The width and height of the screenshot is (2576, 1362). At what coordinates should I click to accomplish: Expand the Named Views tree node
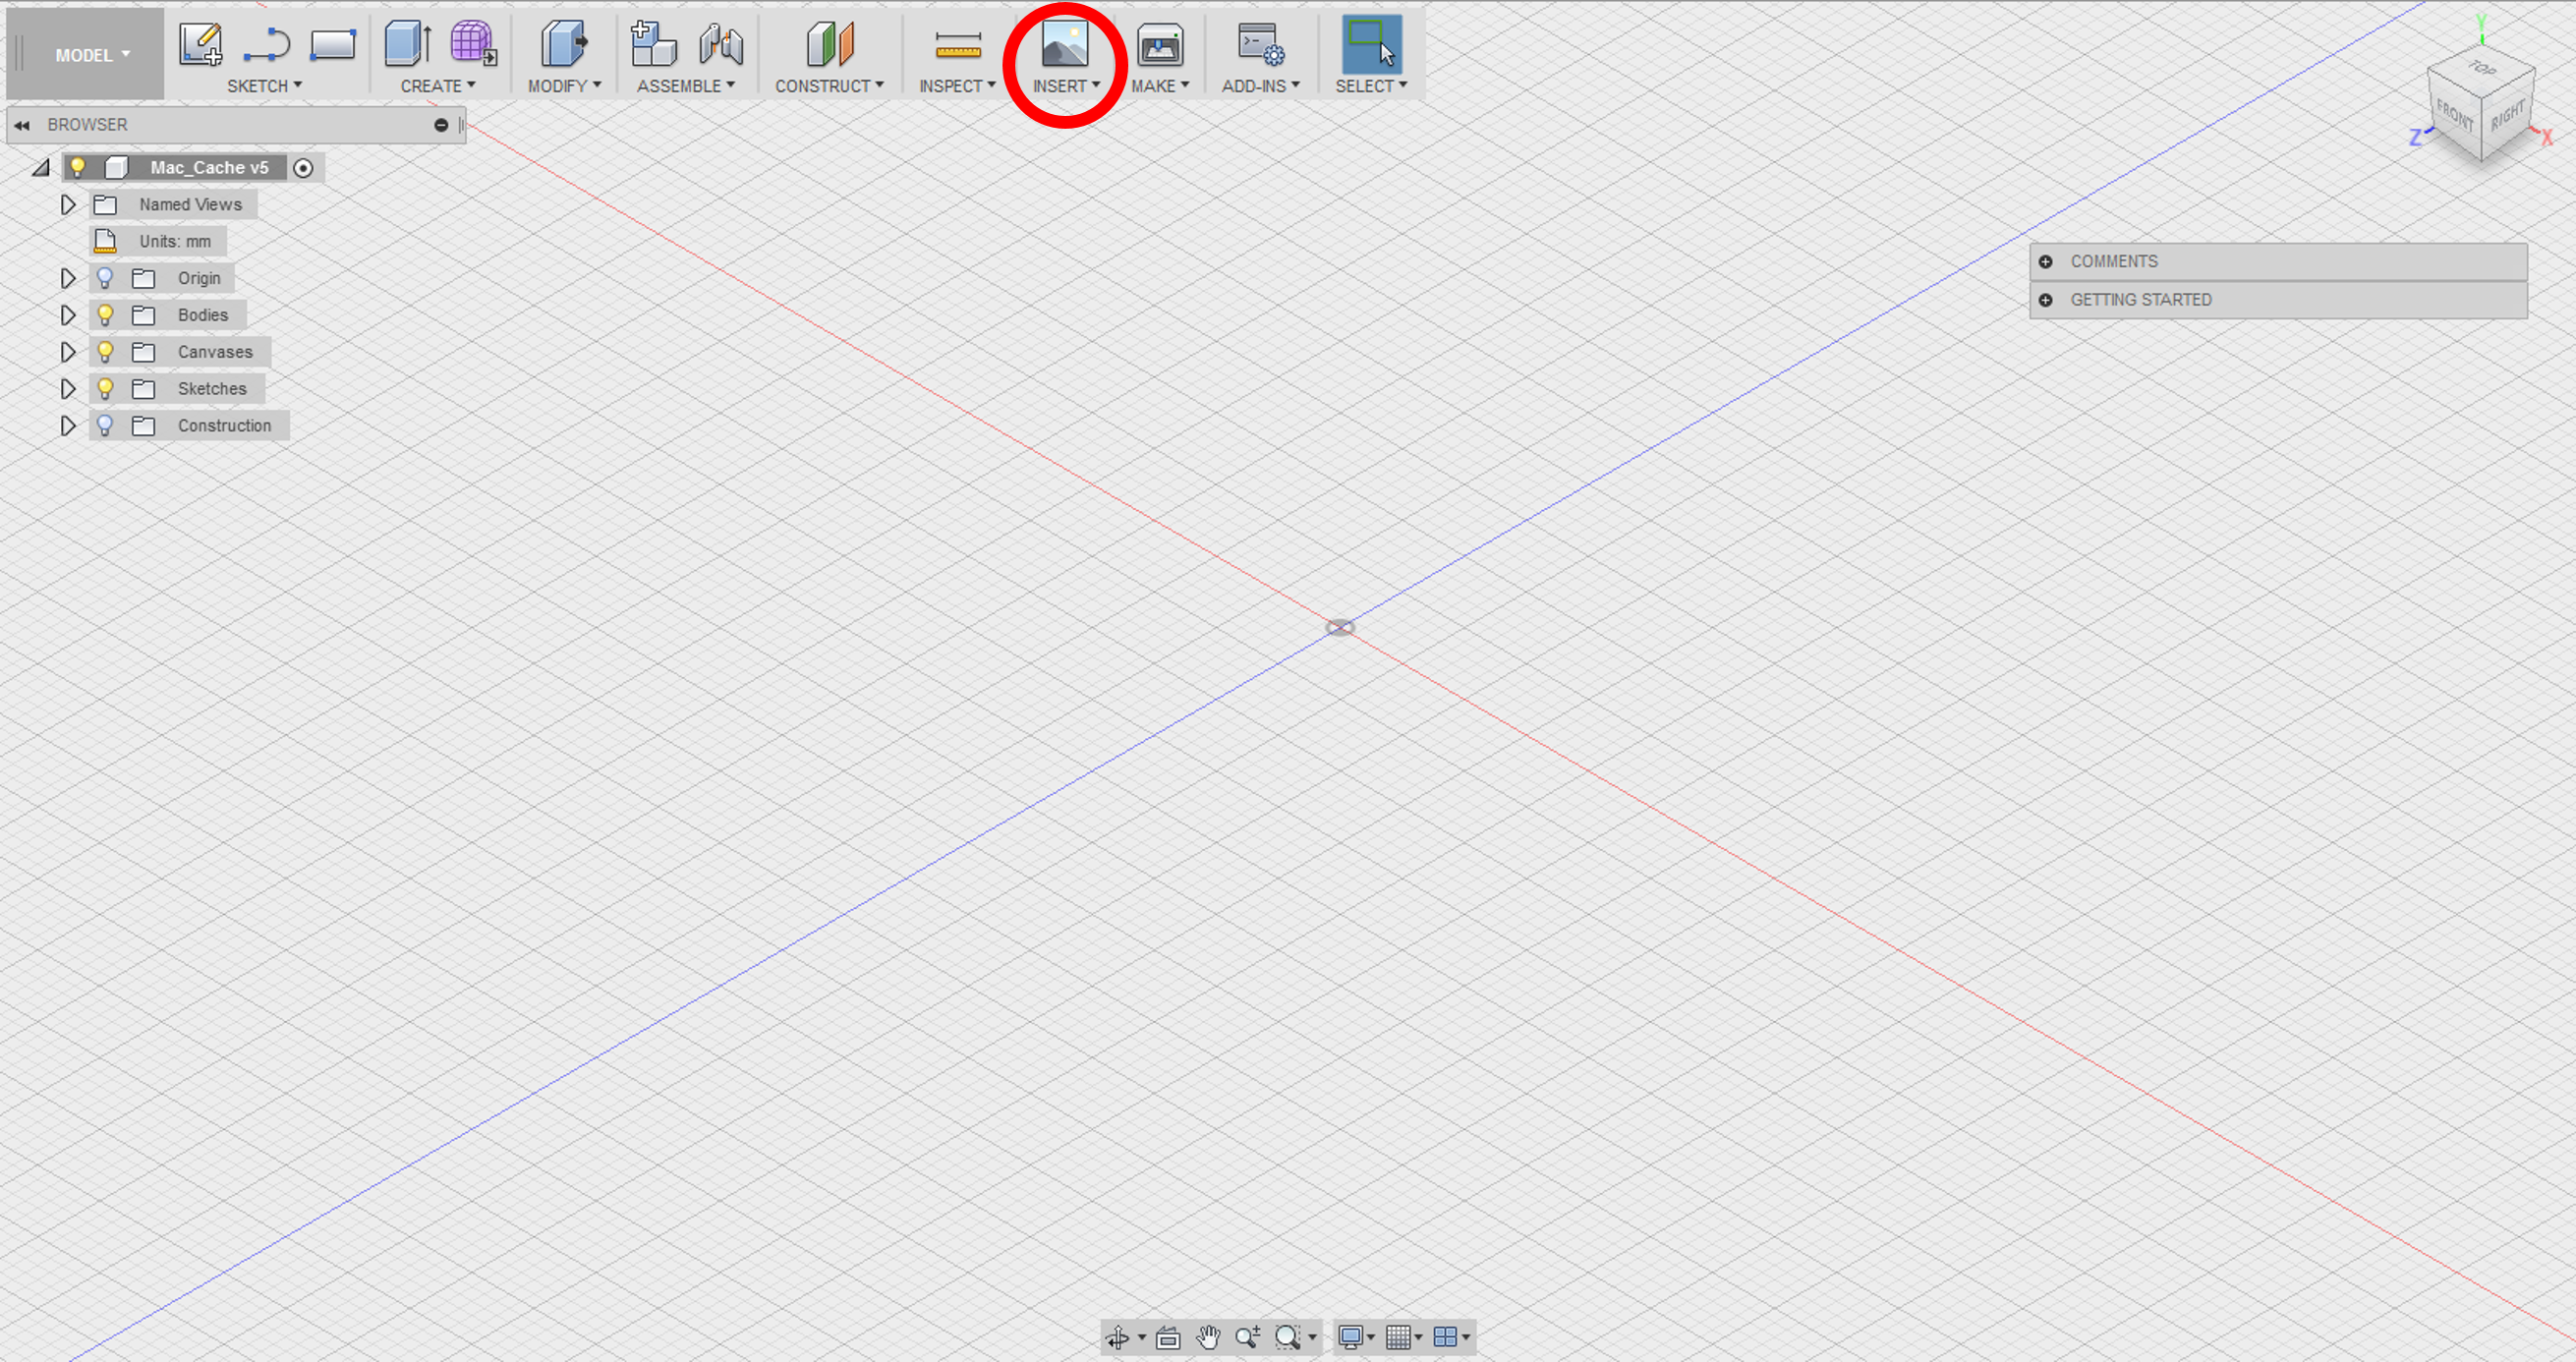pyautogui.click(x=67, y=204)
